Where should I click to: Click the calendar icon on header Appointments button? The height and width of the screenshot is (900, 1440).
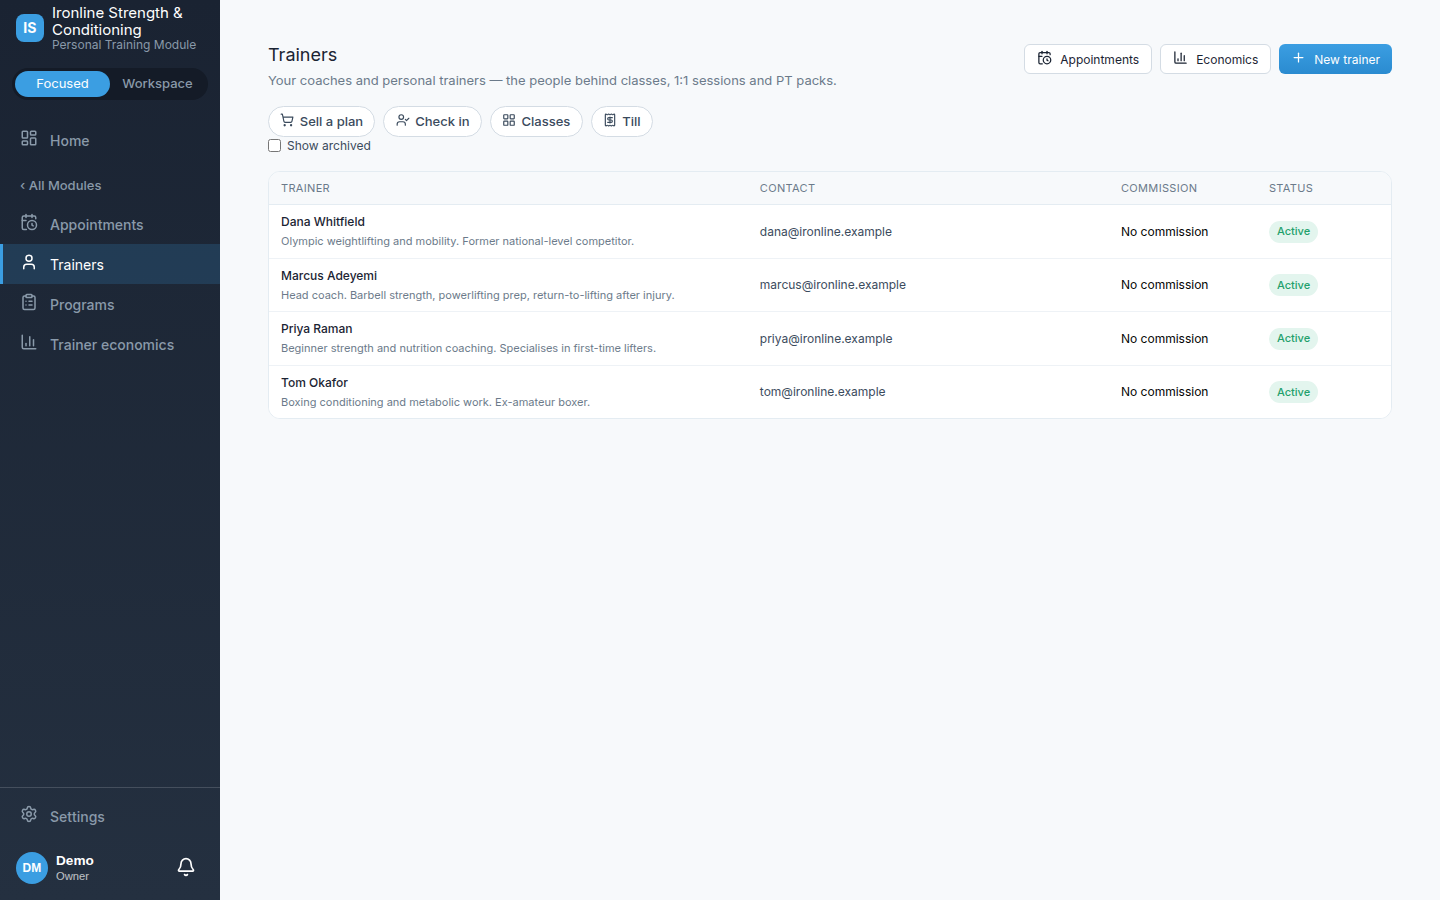1045,59
